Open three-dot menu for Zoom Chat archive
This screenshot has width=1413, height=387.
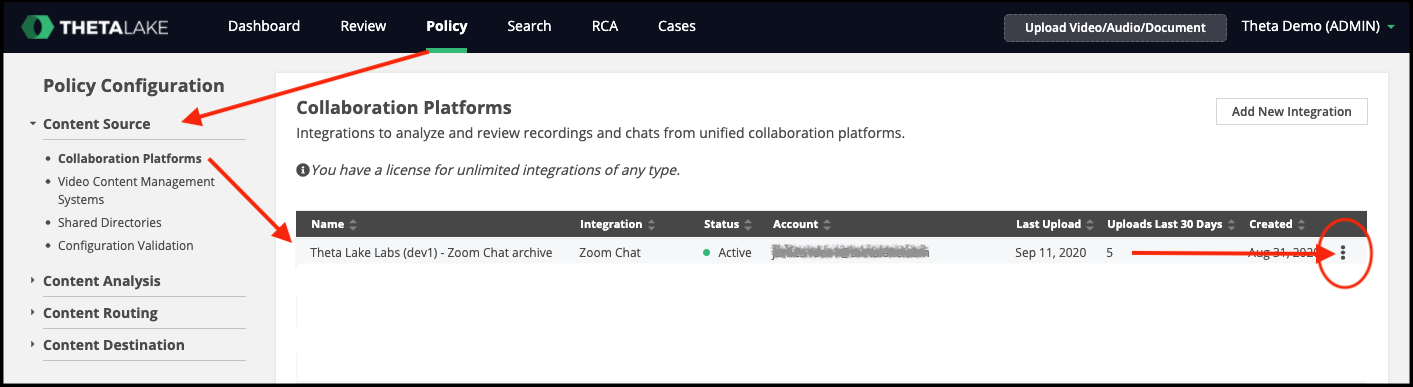click(1343, 253)
